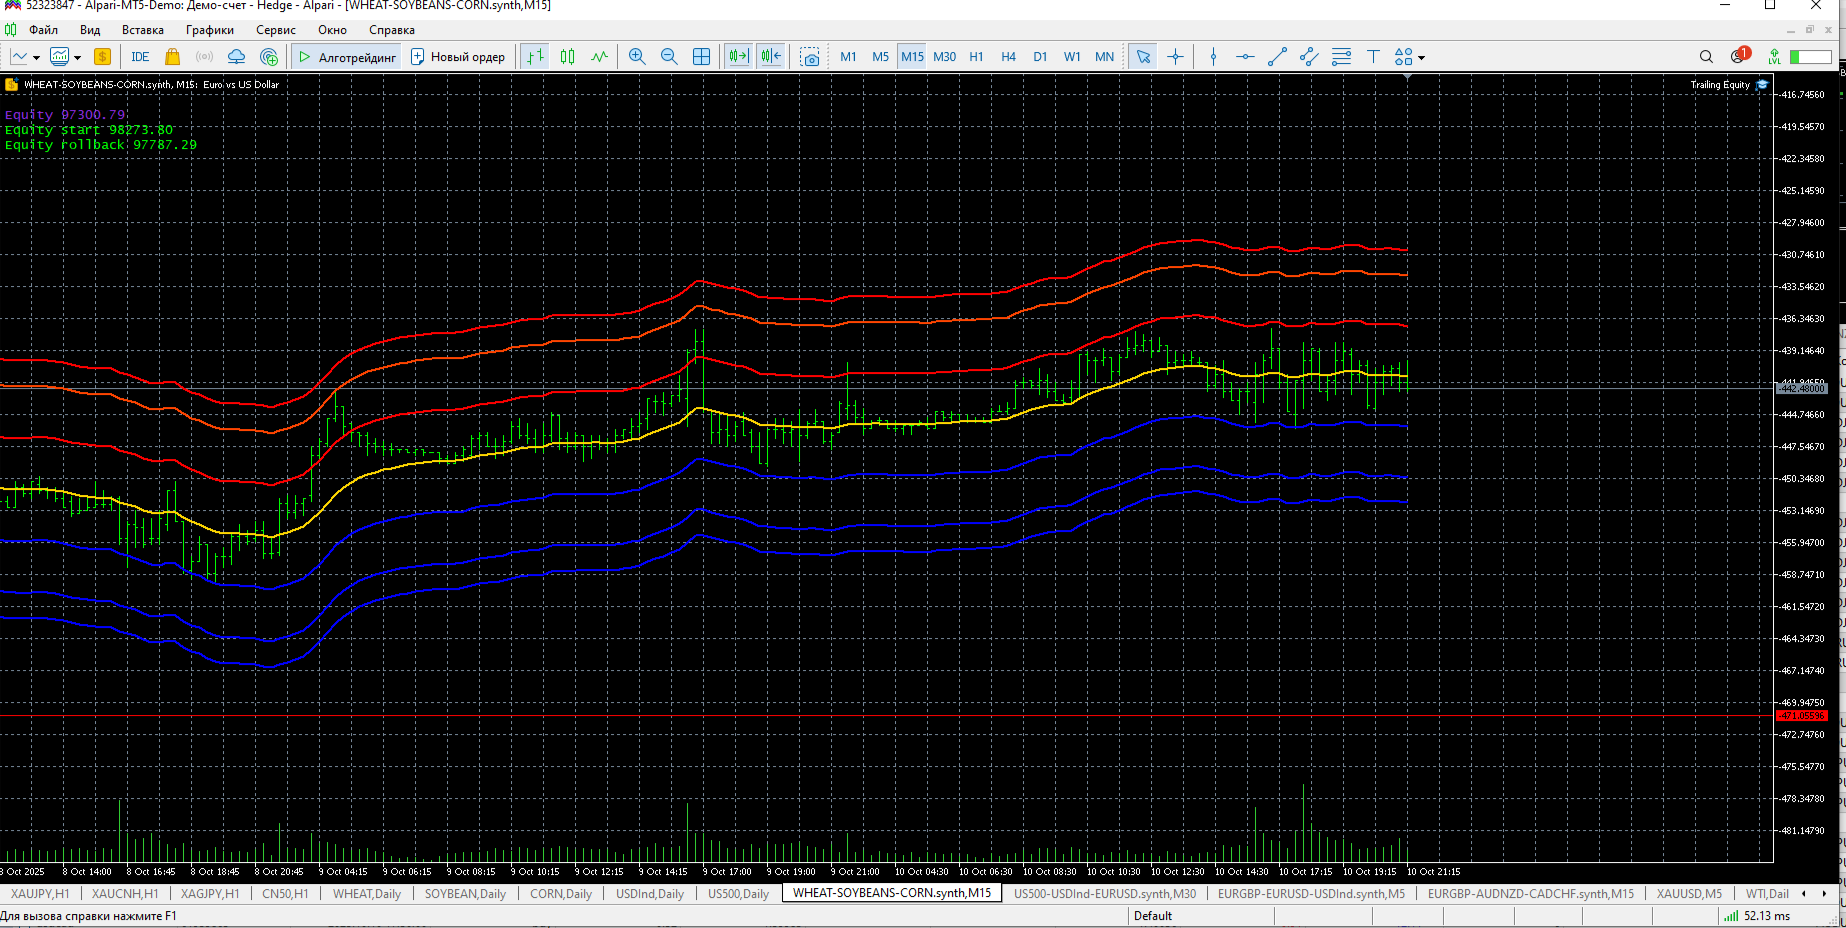Open the account notifications icon

(x=1740, y=56)
